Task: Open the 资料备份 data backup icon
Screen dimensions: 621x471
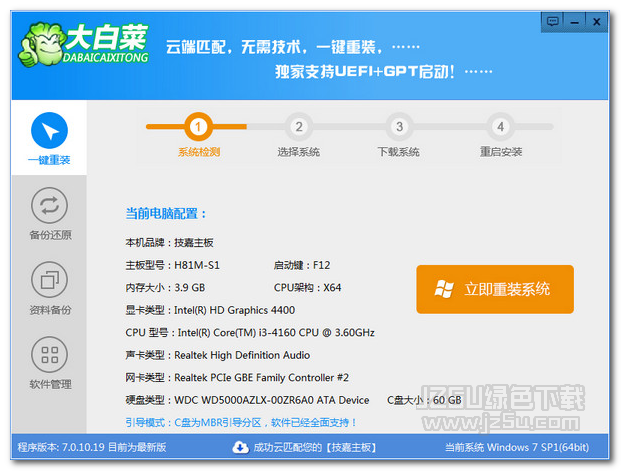Action: pyautogui.click(x=50, y=280)
